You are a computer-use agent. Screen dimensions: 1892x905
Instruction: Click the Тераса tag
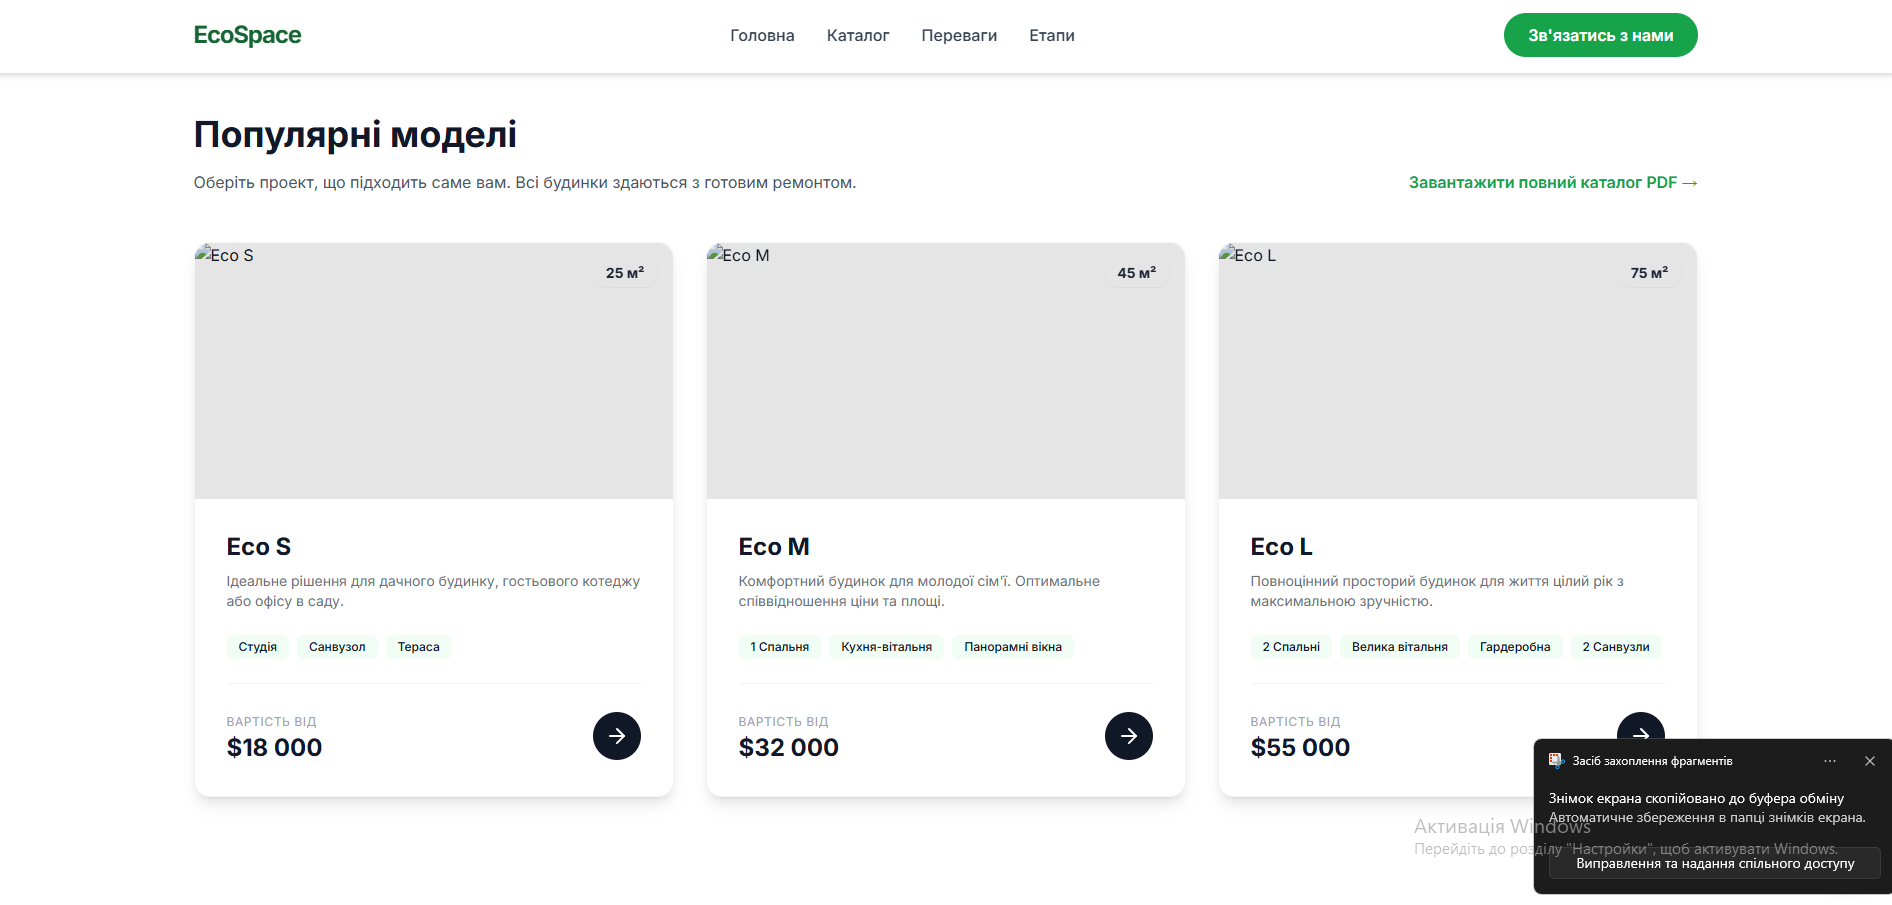(x=419, y=647)
